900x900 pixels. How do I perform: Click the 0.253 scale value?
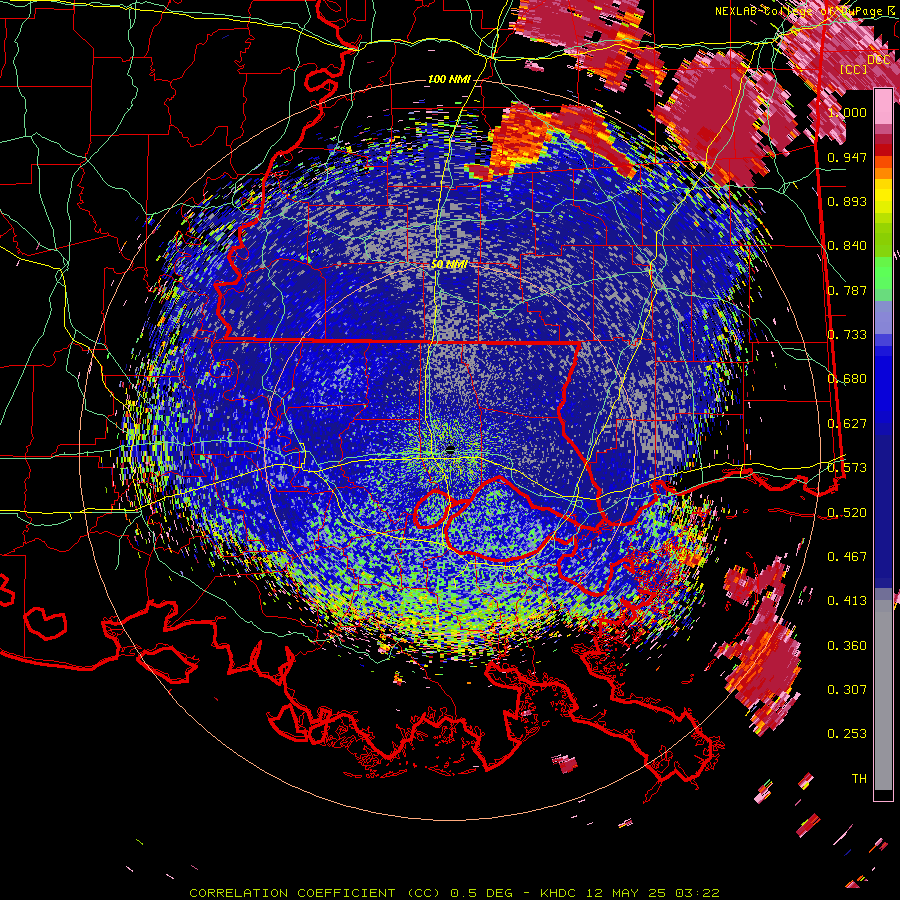(847, 734)
